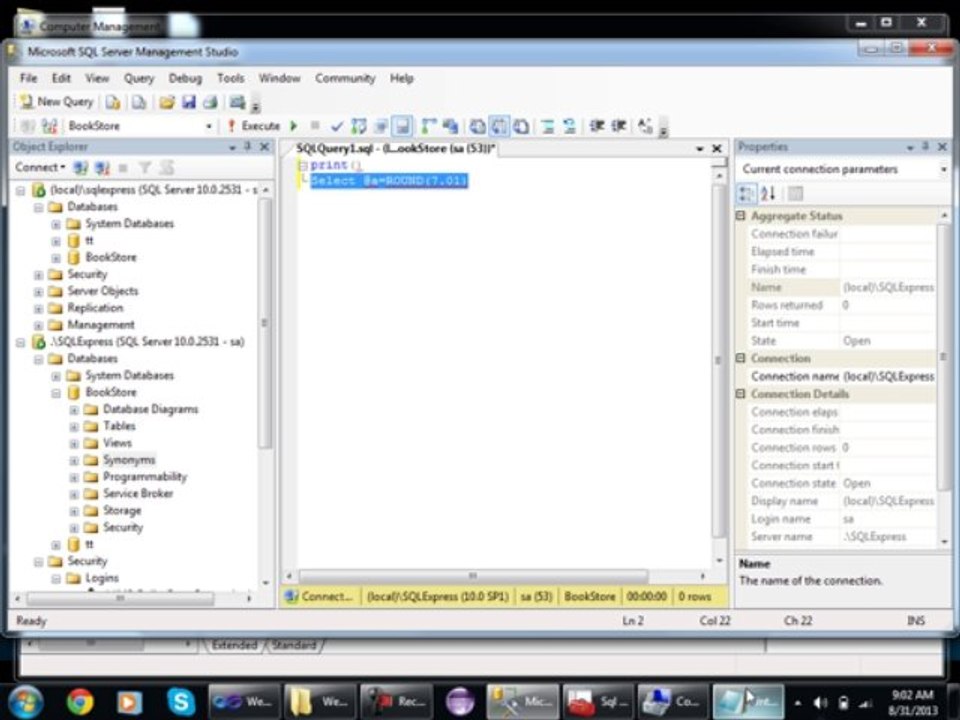The height and width of the screenshot is (720, 960).
Task: Click the Decrease Indent icon
Action: point(597,126)
